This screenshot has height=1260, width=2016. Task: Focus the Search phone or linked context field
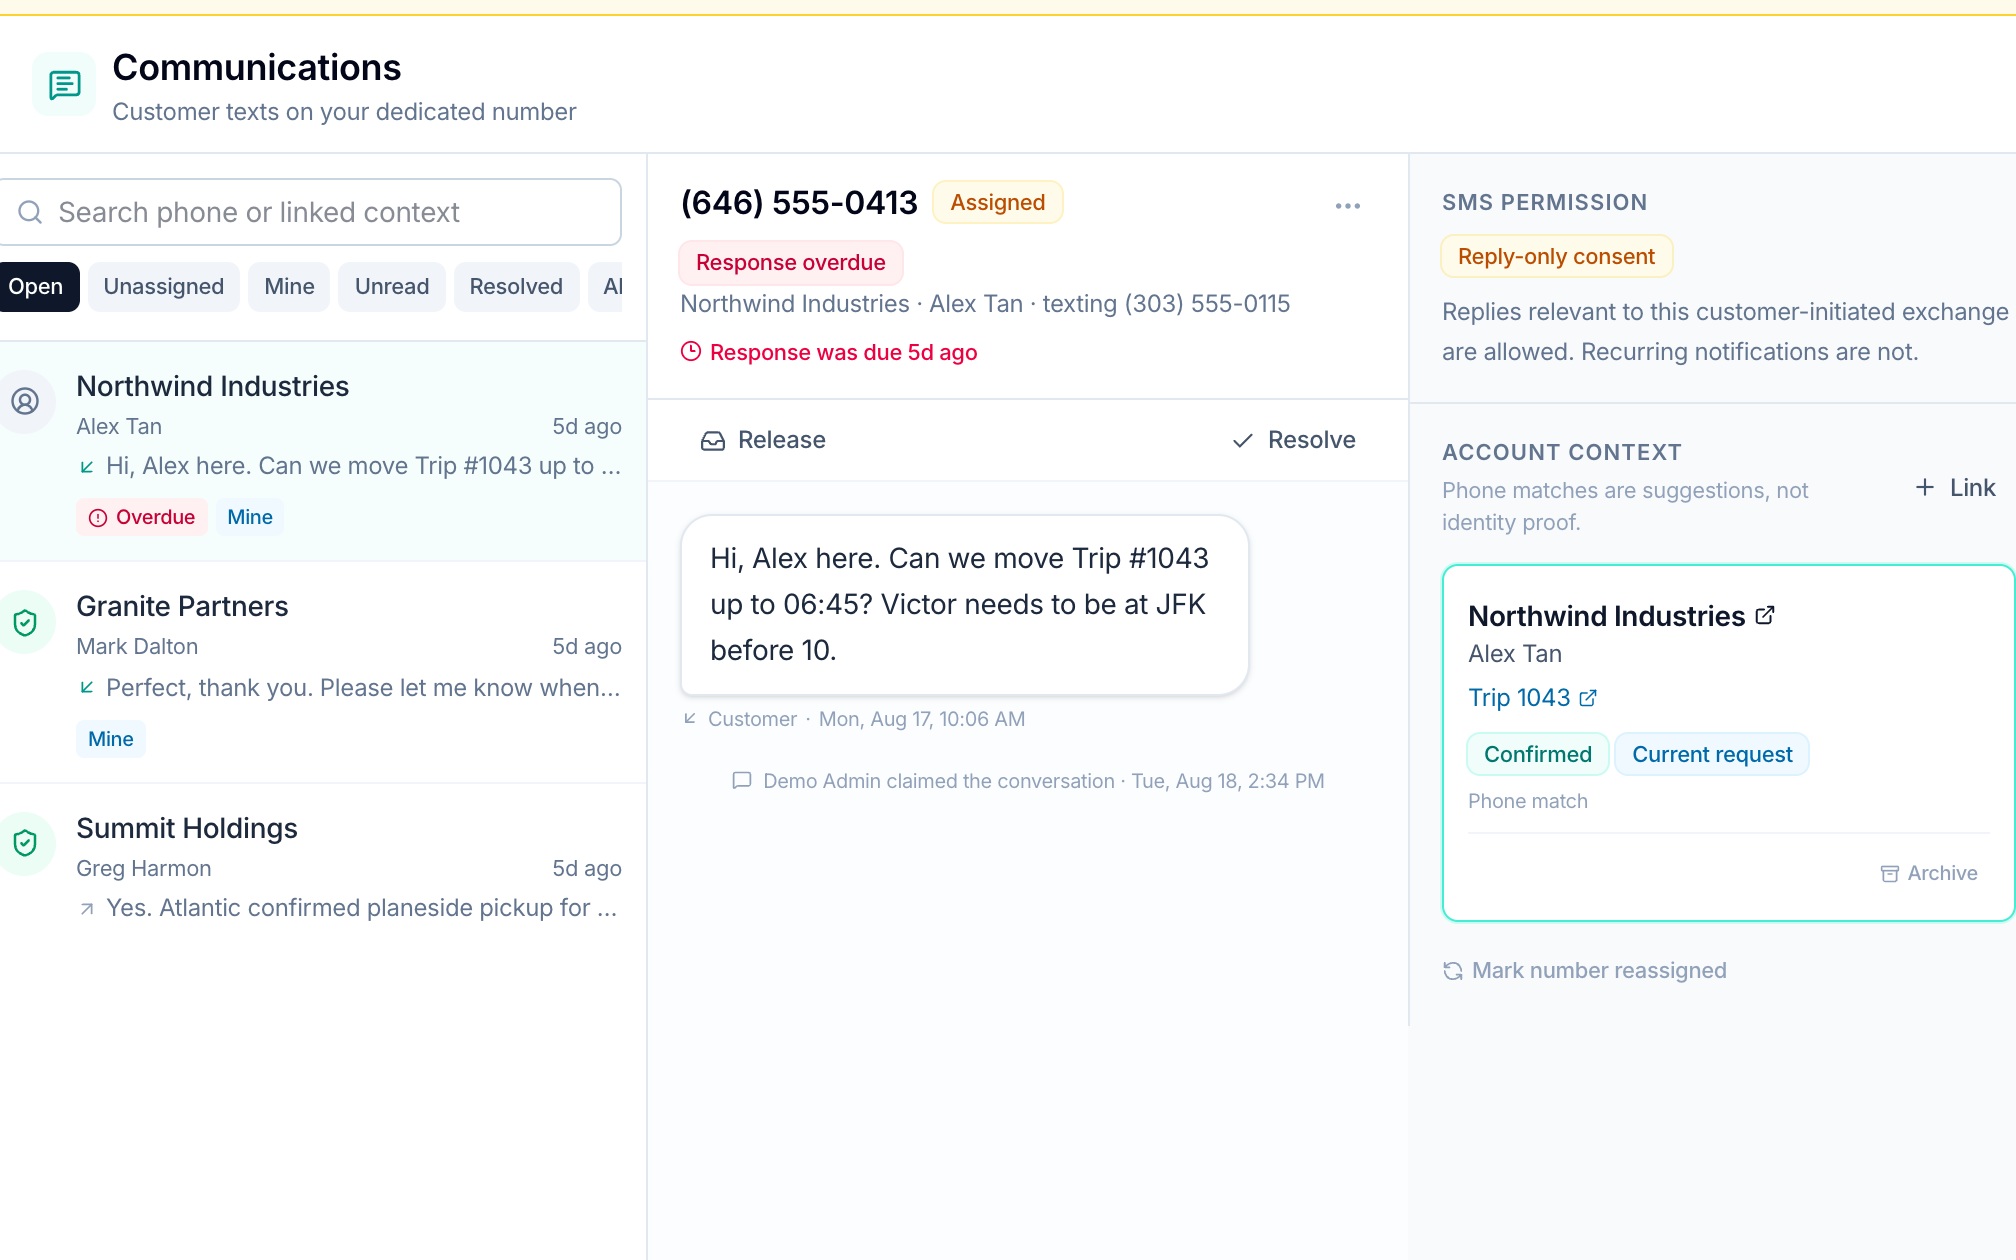tap(310, 212)
